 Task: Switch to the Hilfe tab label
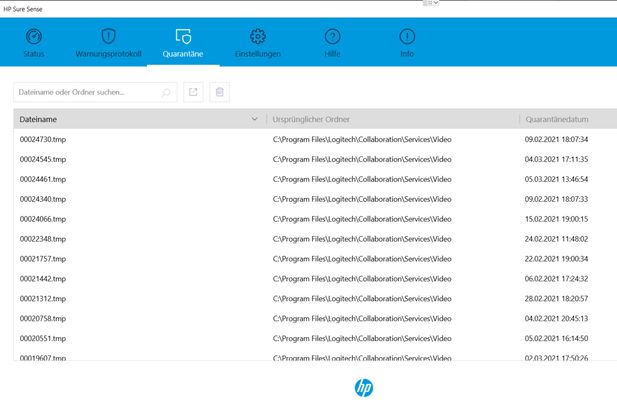pyautogui.click(x=333, y=54)
